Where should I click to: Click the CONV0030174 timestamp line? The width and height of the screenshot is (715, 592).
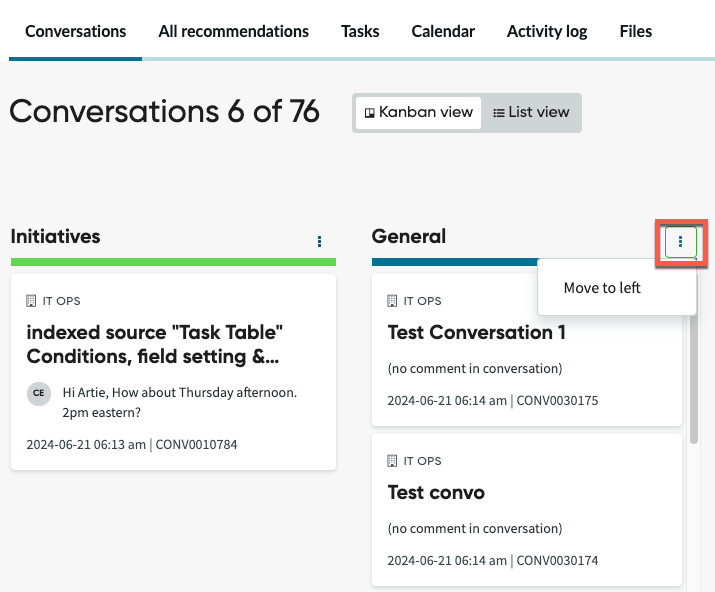(x=492, y=561)
